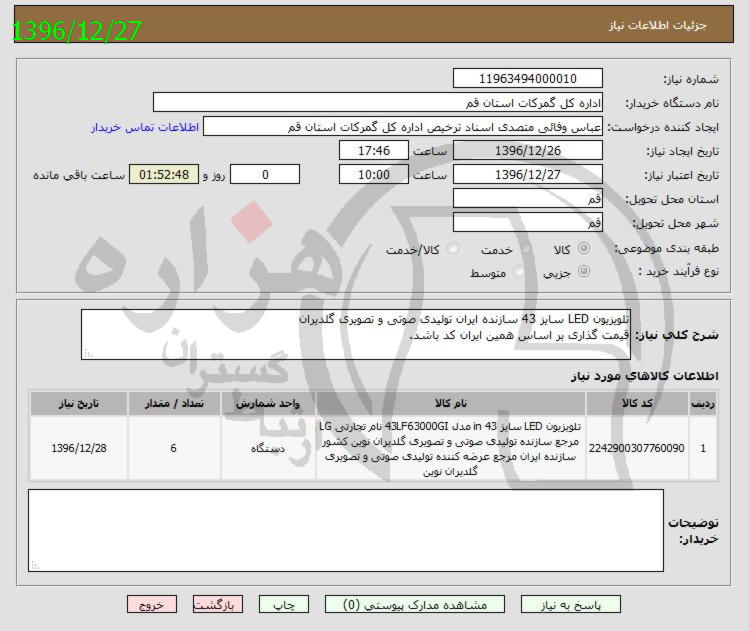
Task: Click the چاپ print button
Action: click(x=284, y=604)
